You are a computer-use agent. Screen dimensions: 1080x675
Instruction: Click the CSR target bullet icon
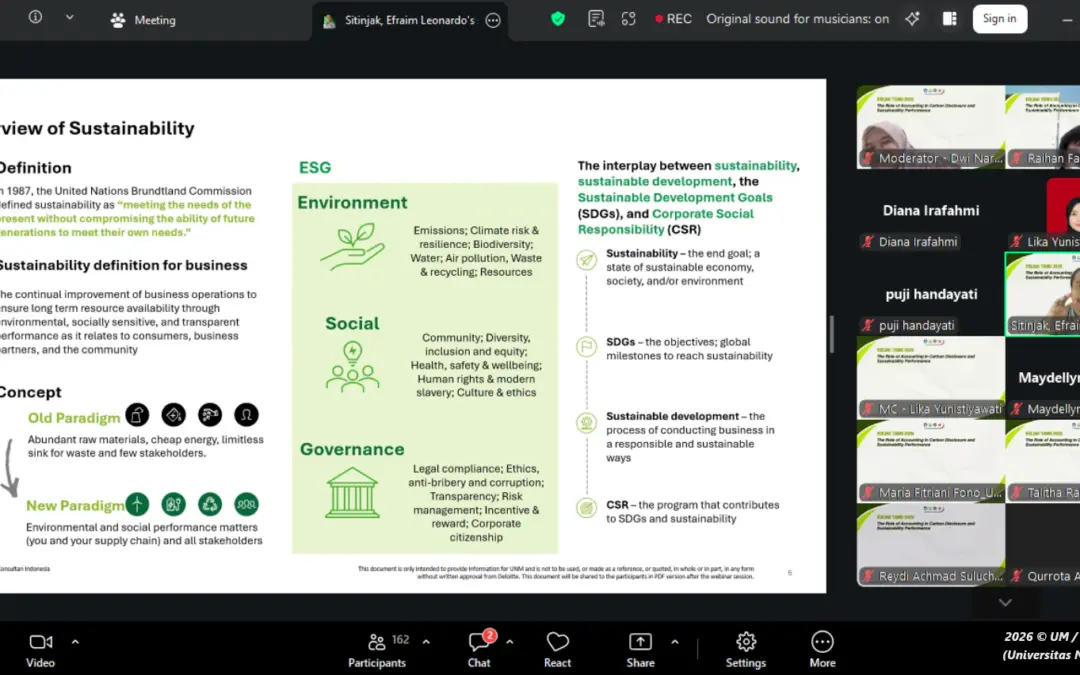[x=586, y=508]
